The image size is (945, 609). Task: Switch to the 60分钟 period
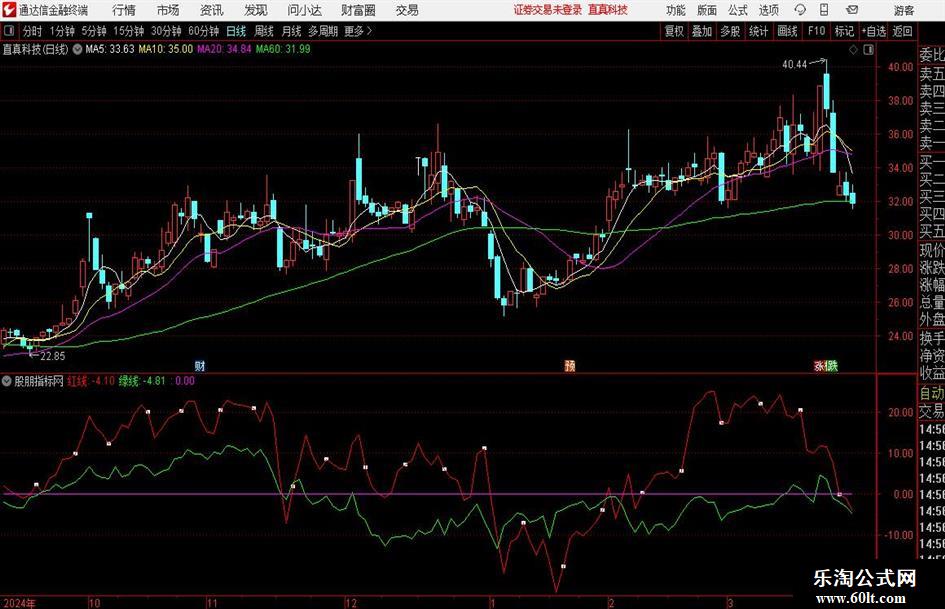203,31
